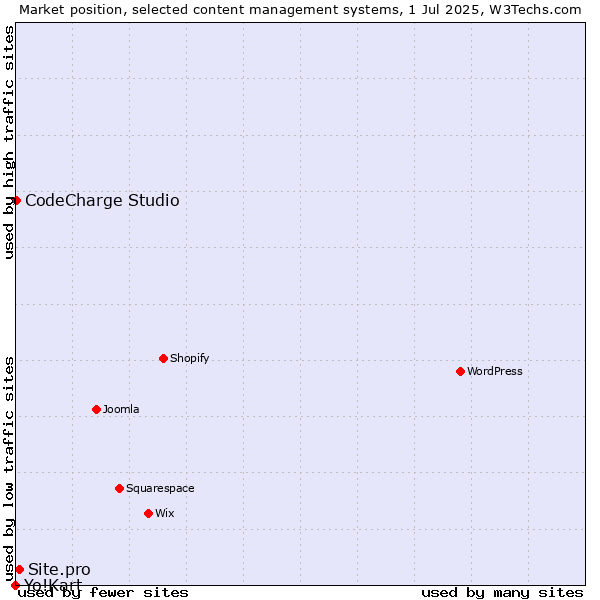
Task: Click the 'used by low traffic sites' axis label
Action: tap(8, 470)
